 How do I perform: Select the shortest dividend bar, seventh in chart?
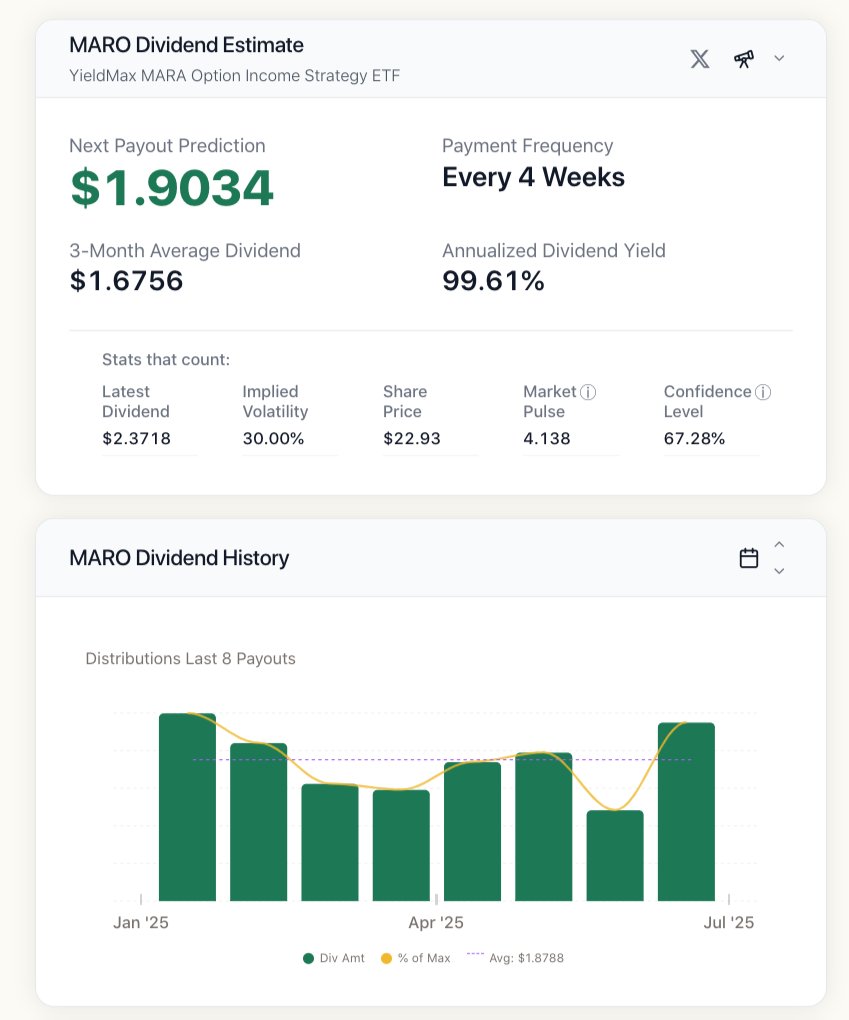click(x=615, y=855)
